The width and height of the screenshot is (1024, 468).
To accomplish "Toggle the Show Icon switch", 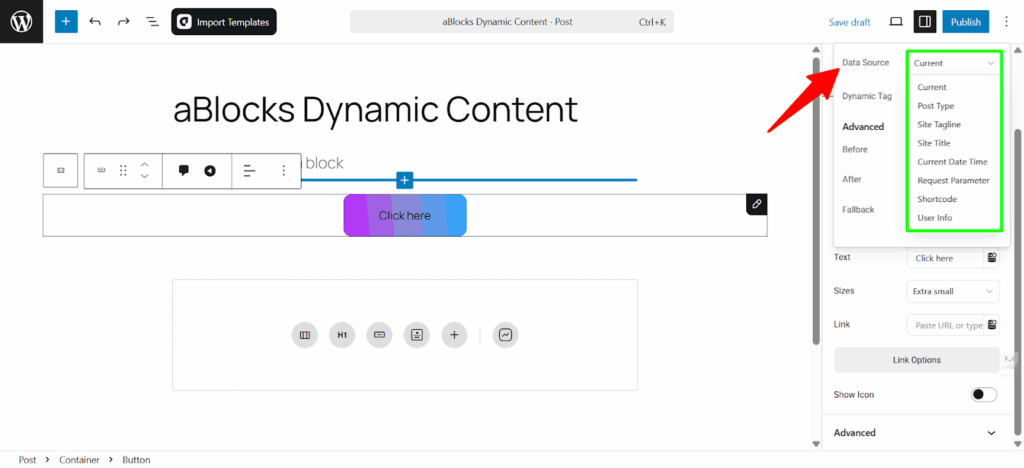I will (984, 394).
